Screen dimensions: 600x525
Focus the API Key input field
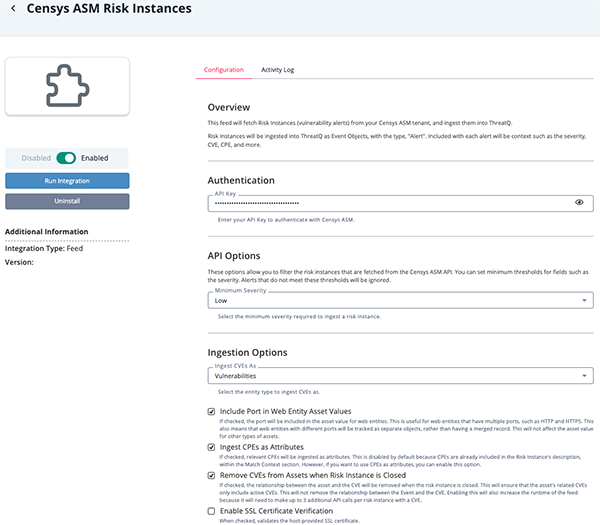point(400,203)
